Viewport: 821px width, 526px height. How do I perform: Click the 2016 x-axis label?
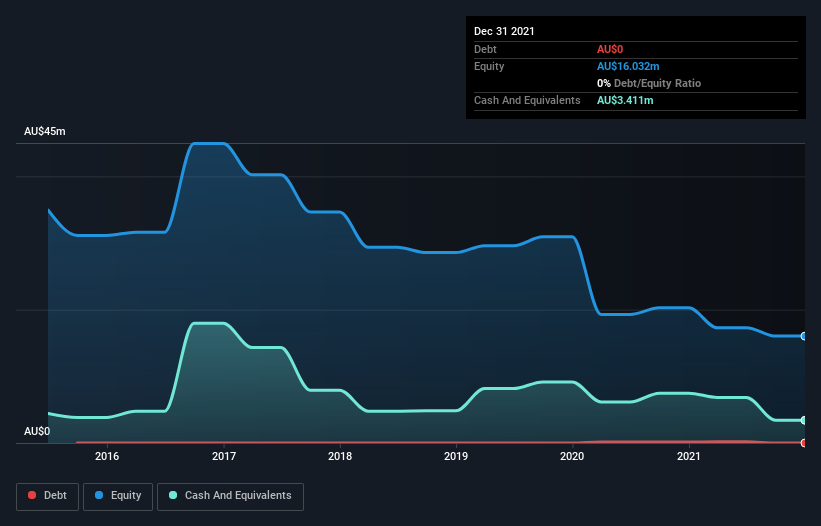click(107, 456)
